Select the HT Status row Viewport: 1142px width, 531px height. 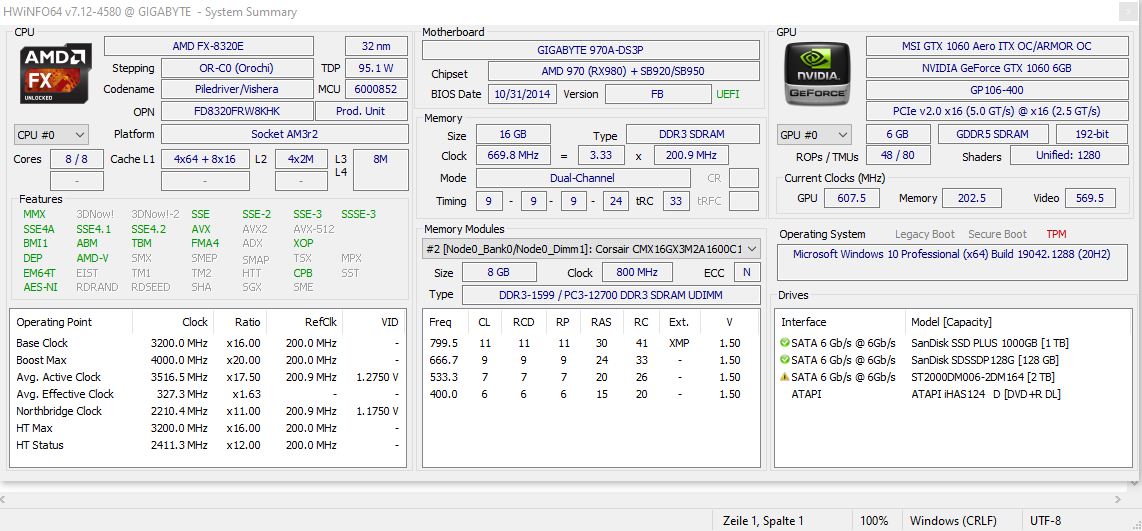[208, 445]
